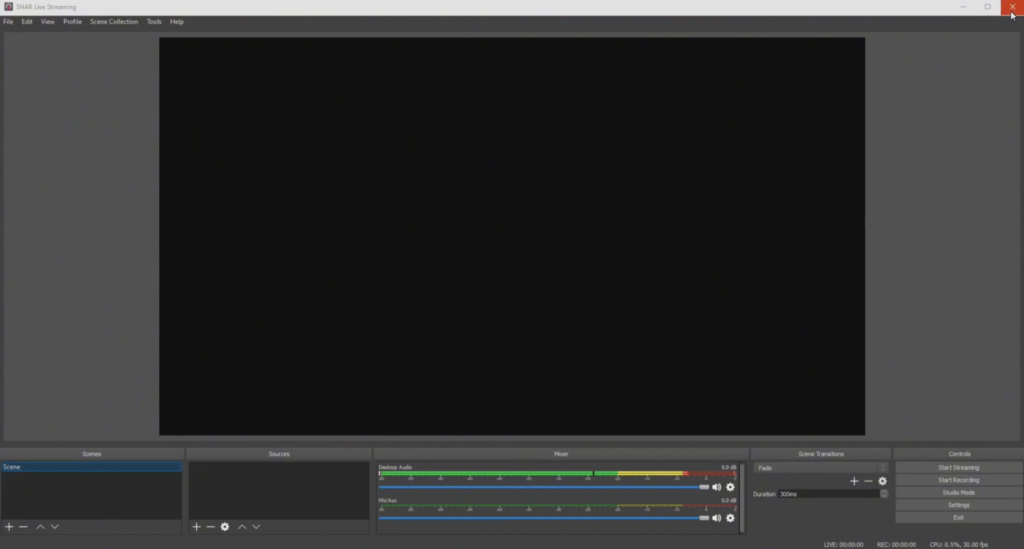Click the Start Recording button

tap(958, 480)
